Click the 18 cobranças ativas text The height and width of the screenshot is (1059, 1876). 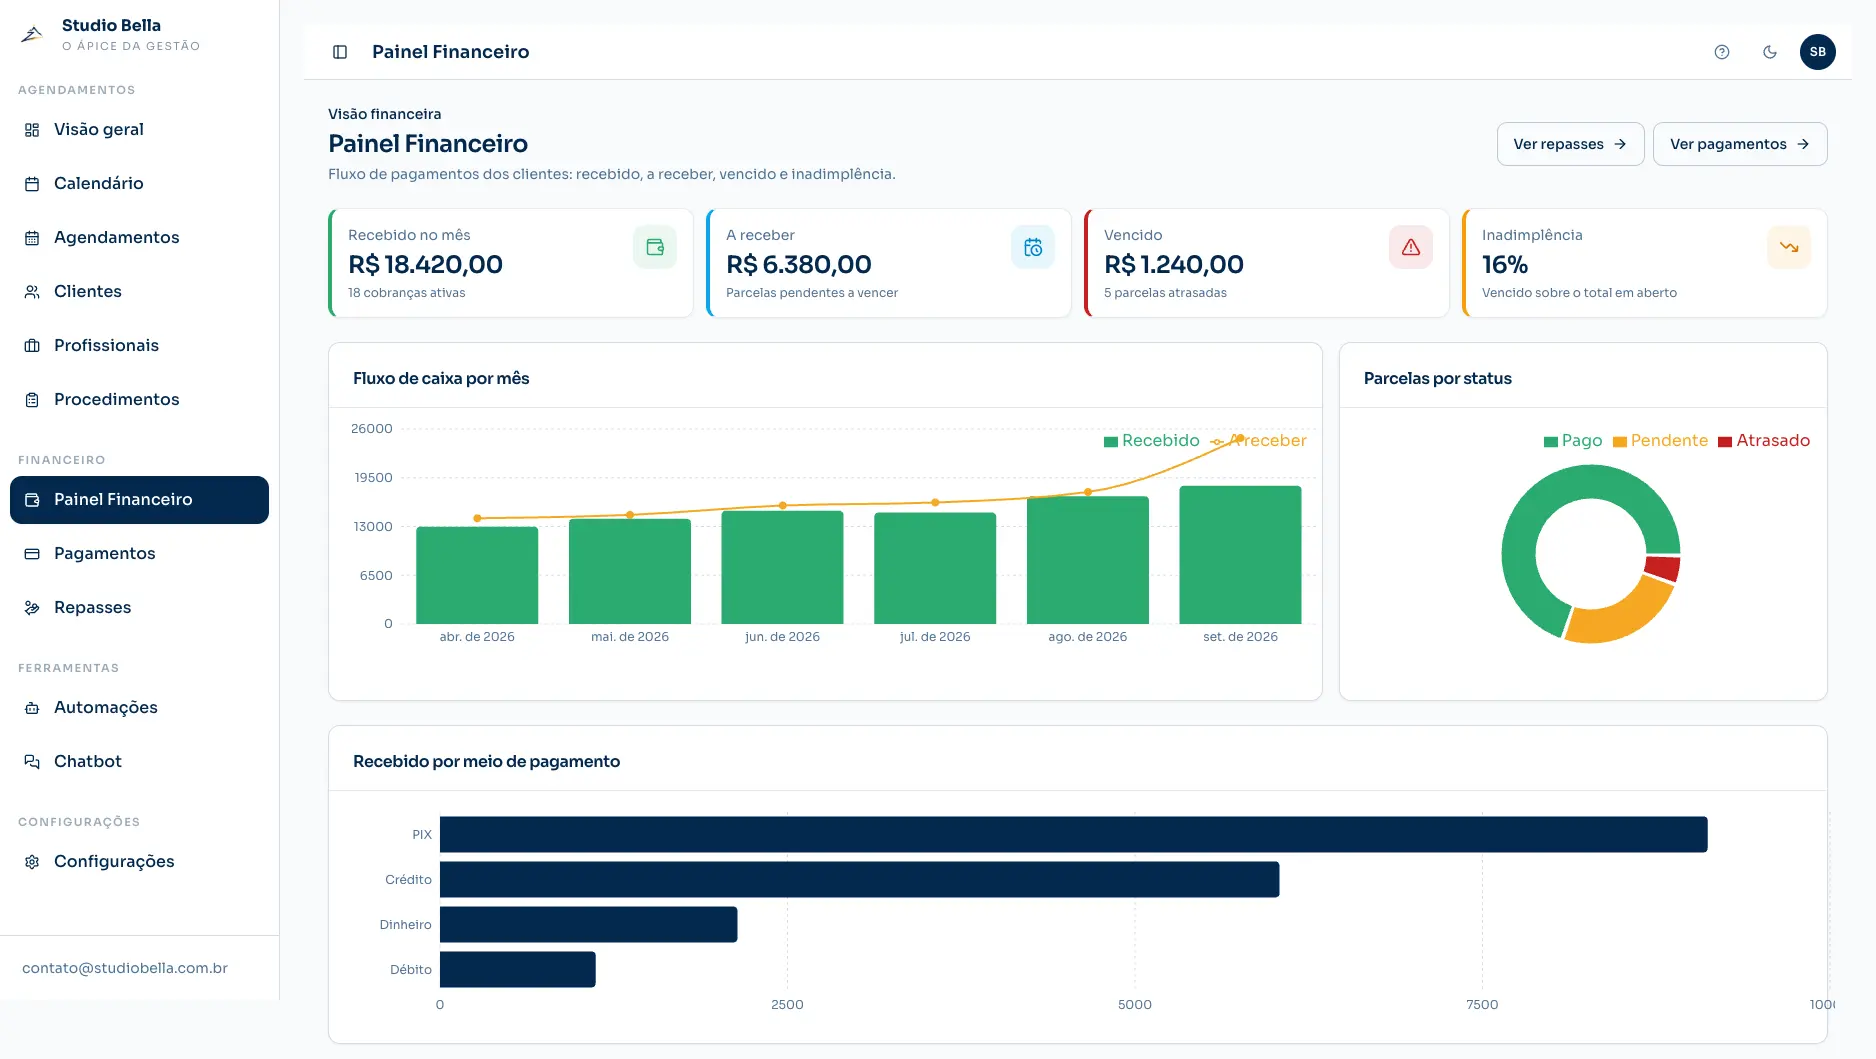coord(406,293)
